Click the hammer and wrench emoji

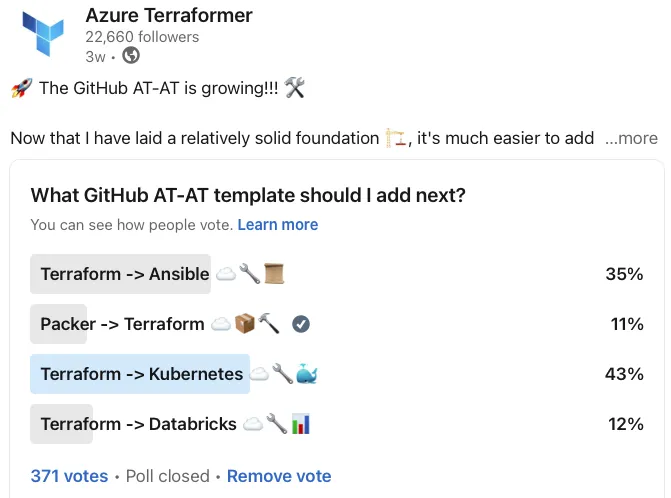(295, 88)
